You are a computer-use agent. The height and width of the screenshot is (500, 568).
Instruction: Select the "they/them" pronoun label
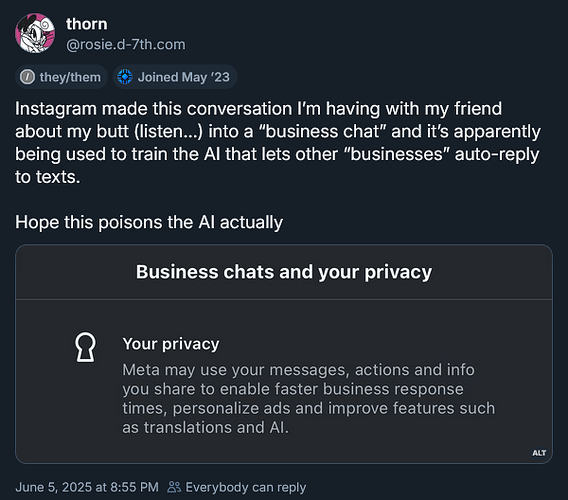70,77
